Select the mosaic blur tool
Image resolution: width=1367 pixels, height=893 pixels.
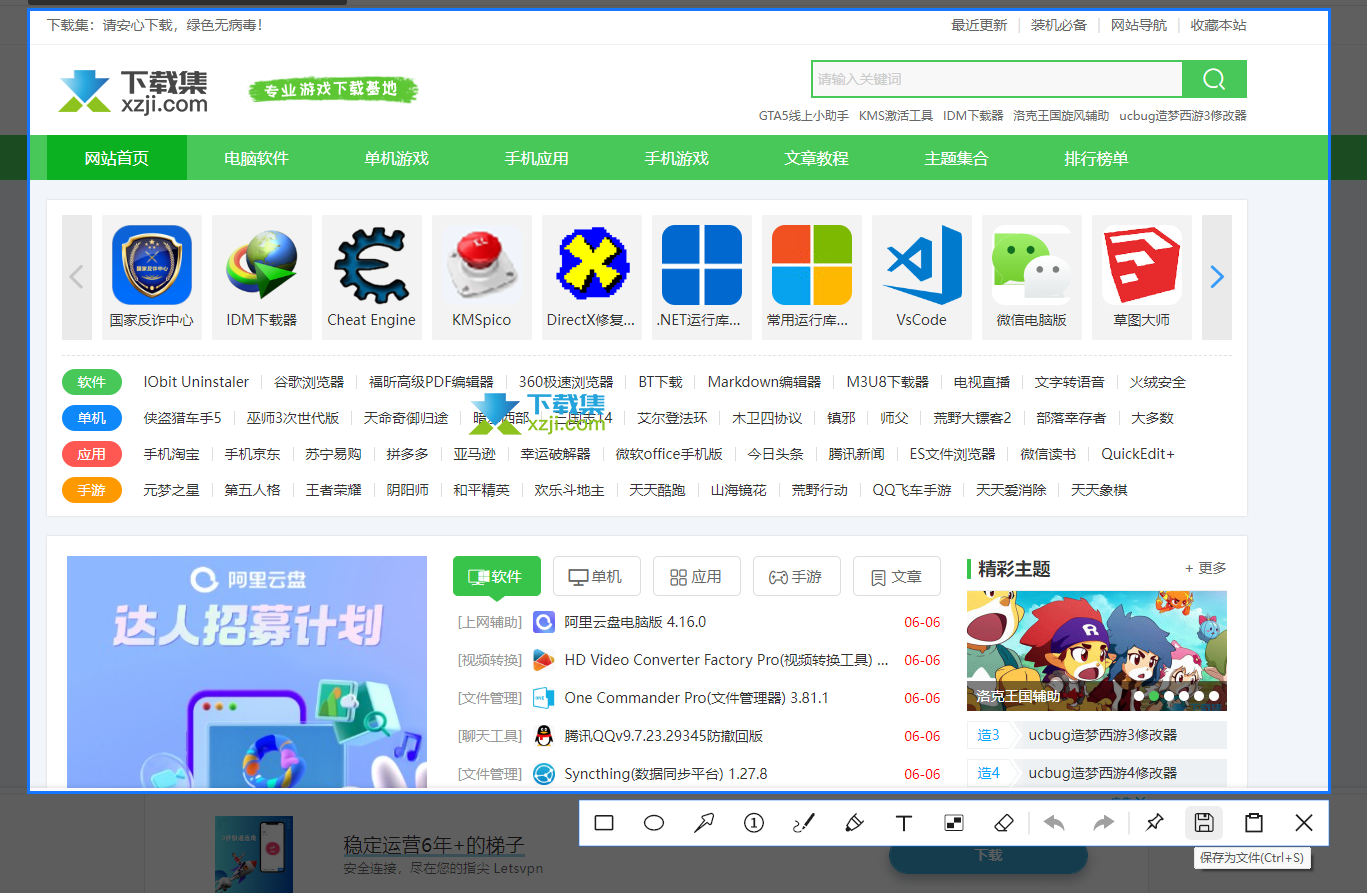(954, 823)
